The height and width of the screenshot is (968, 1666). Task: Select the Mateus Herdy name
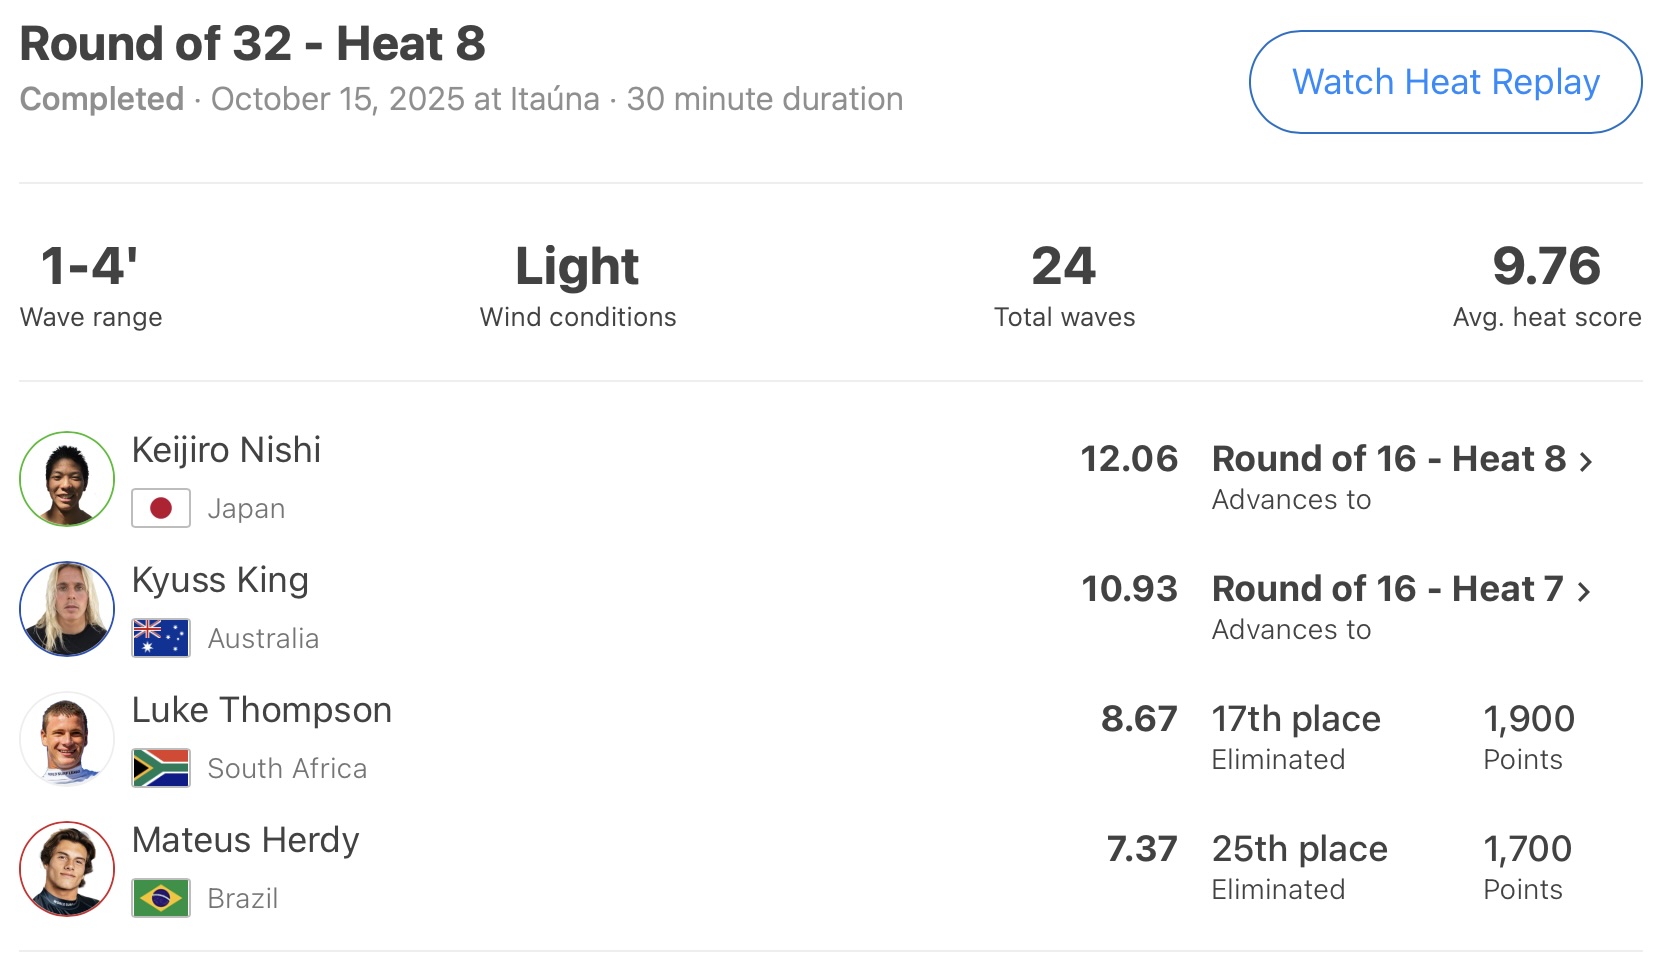(x=245, y=840)
